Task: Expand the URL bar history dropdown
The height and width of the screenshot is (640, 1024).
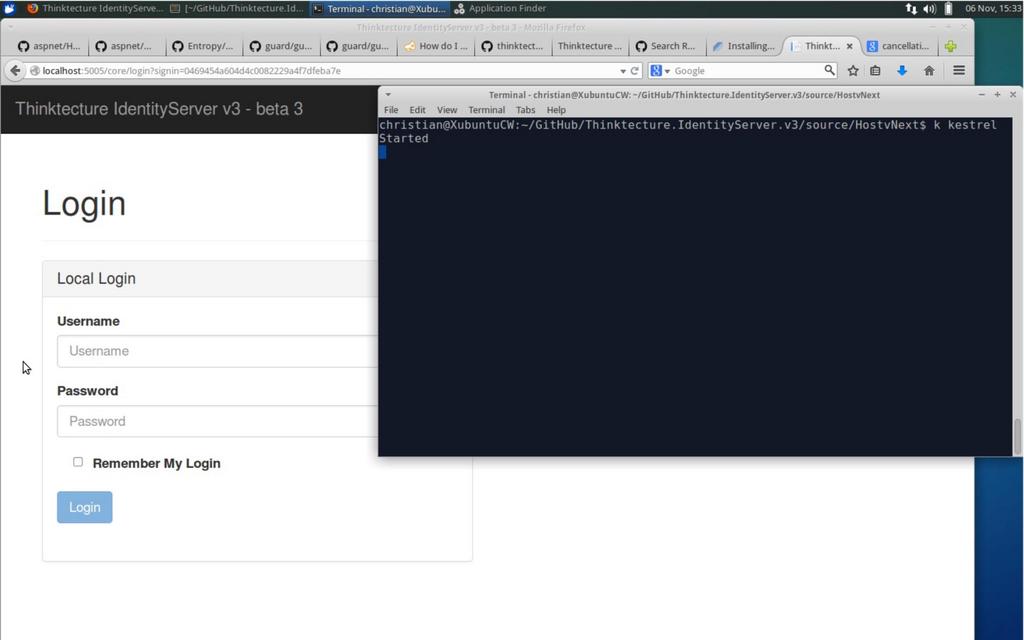Action: 622,71
